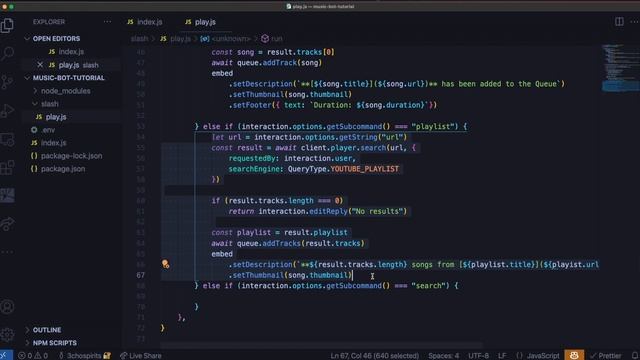Open the remote window indicator in status bar
Screen dimensions: 640x360
click(6, 356)
